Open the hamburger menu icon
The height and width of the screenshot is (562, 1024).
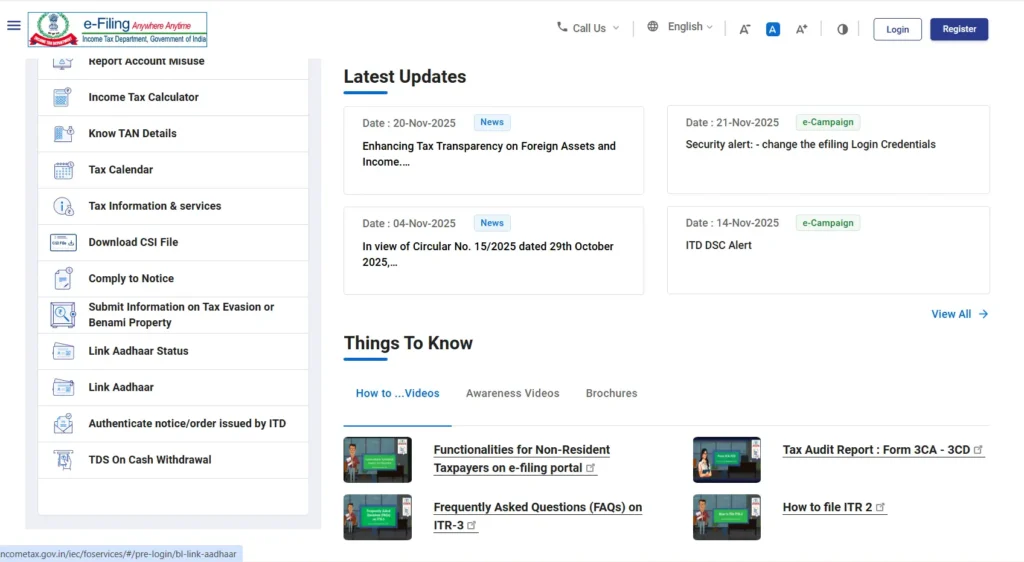tap(14, 25)
